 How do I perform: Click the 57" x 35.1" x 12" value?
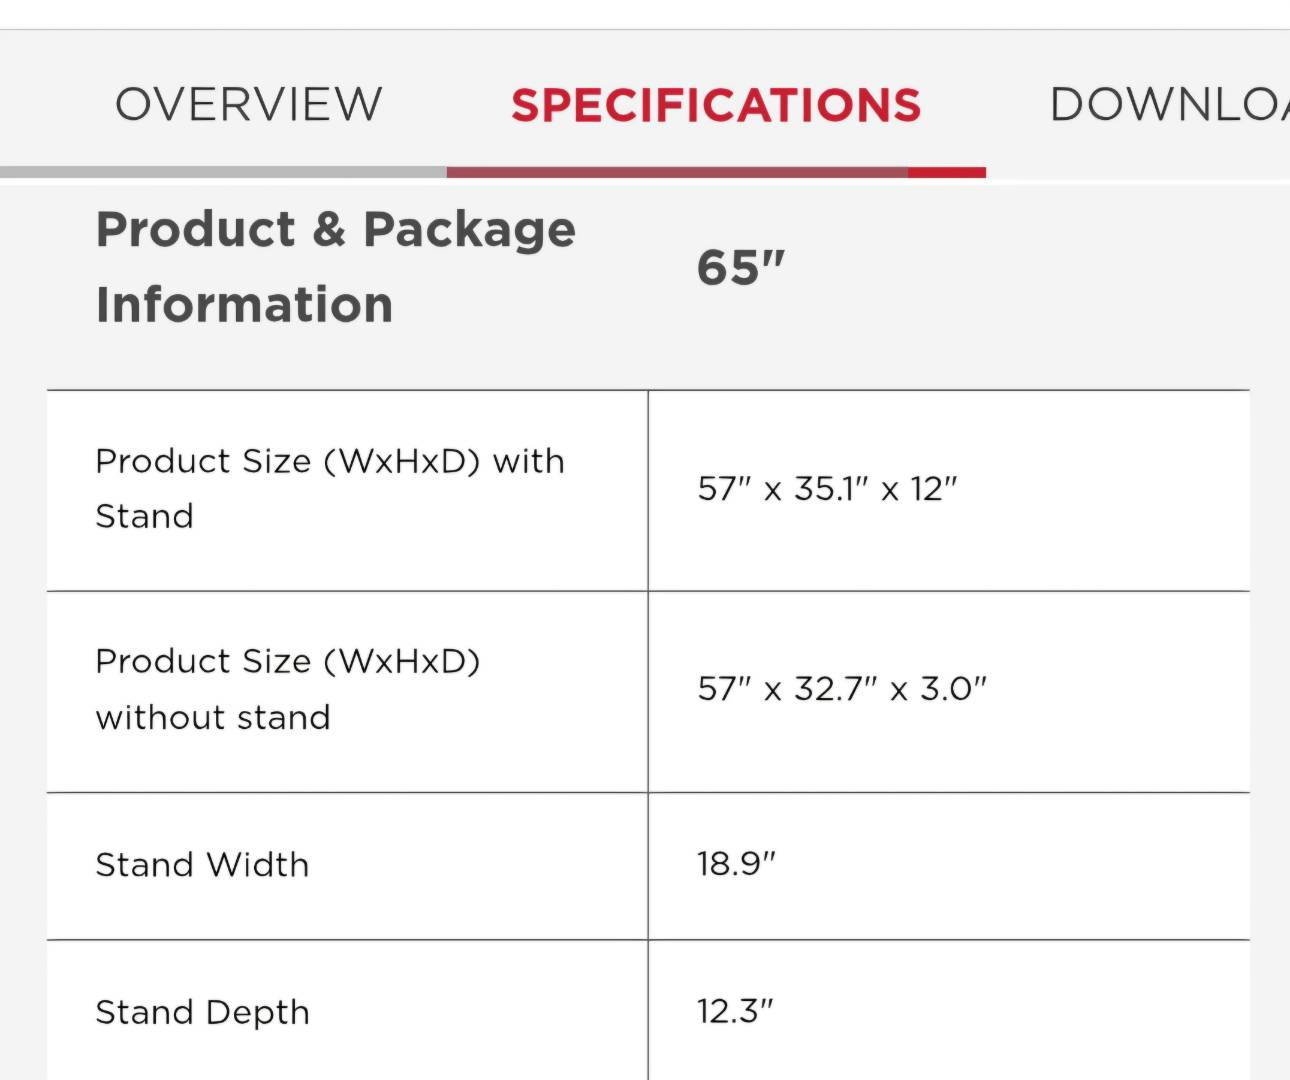[x=827, y=488]
